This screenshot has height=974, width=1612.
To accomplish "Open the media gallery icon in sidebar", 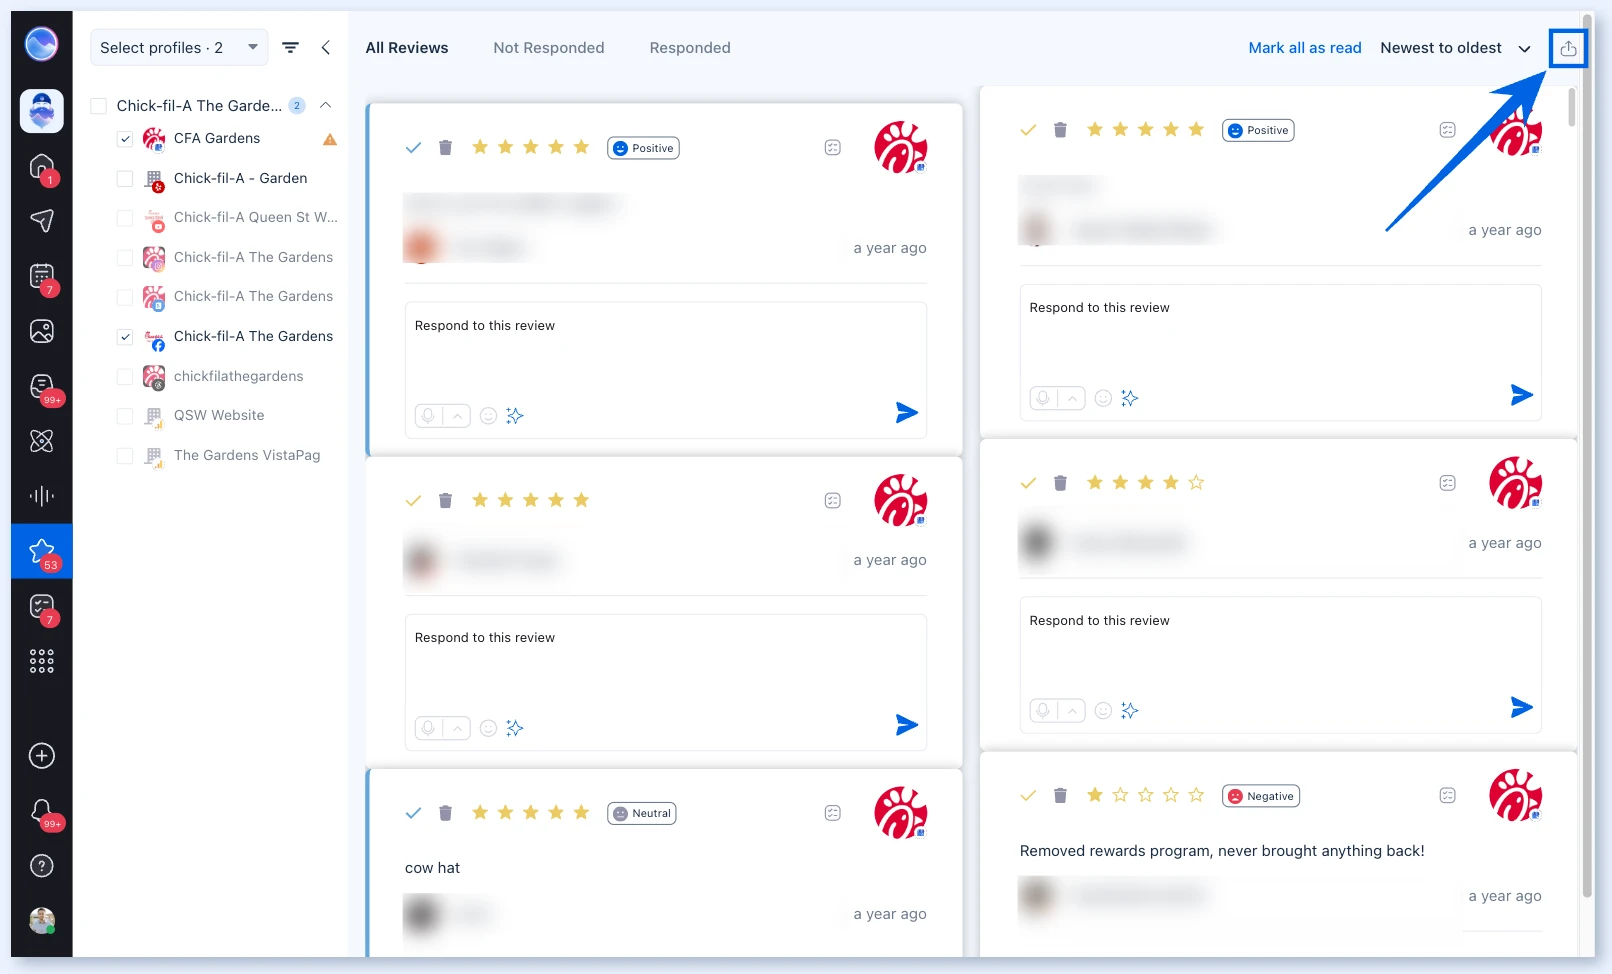I will point(42,331).
